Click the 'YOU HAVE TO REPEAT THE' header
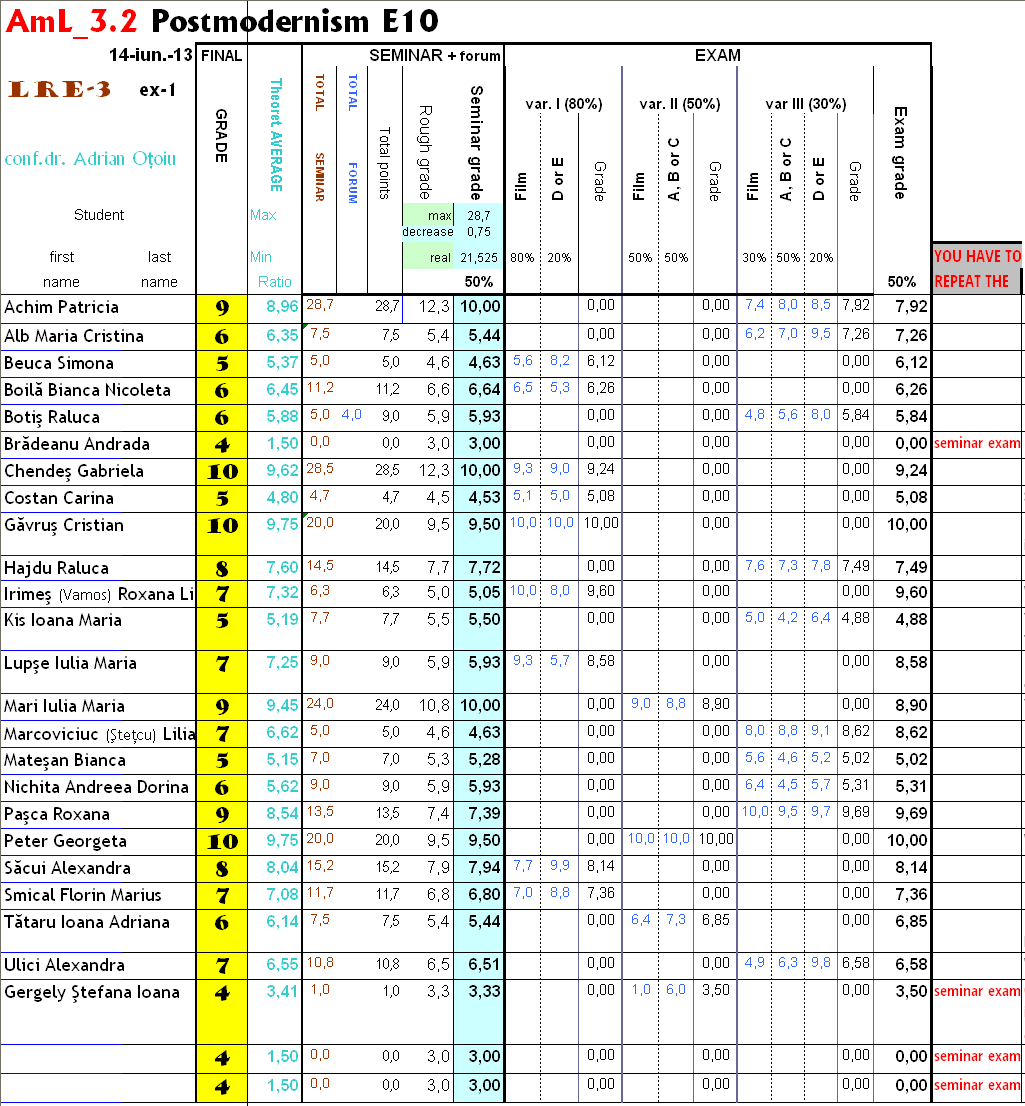 (977, 269)
